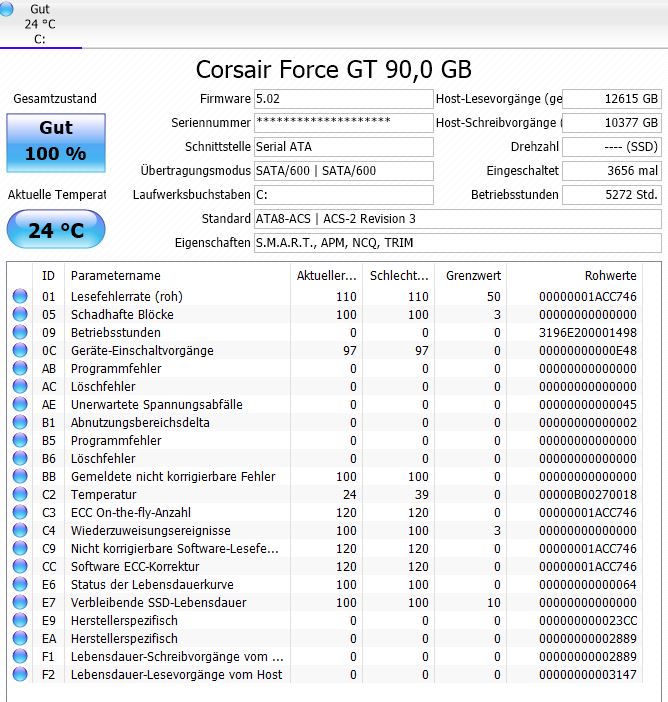Viewport: 668px width, 702px height.
Task: Click status orb of ID B6 Löschfehler
Action: (x=20, y=458)
